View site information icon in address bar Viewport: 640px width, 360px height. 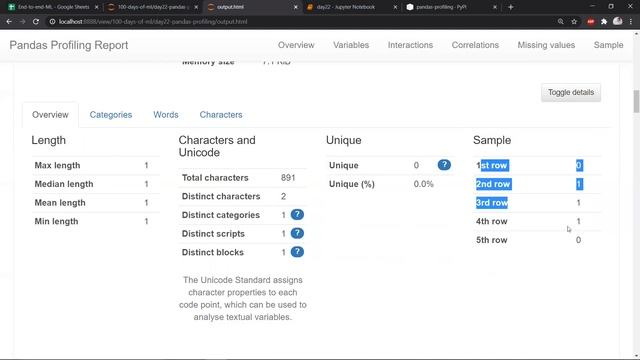tap(52, 22)
